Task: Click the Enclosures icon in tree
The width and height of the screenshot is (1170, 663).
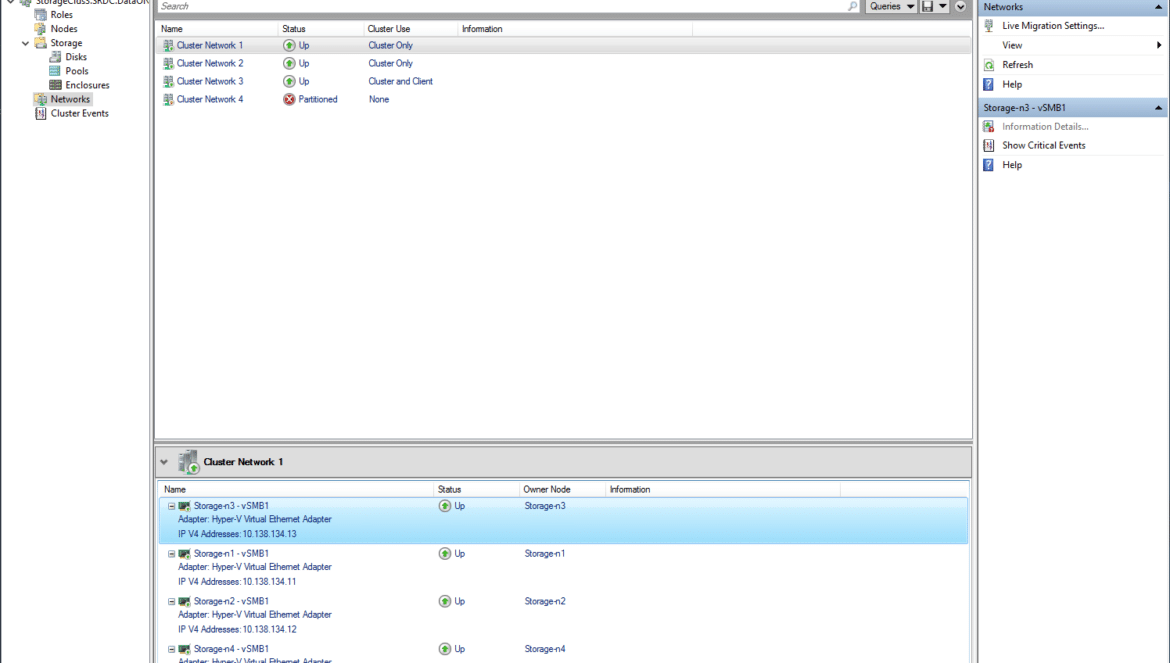Action: pos(55,85)
